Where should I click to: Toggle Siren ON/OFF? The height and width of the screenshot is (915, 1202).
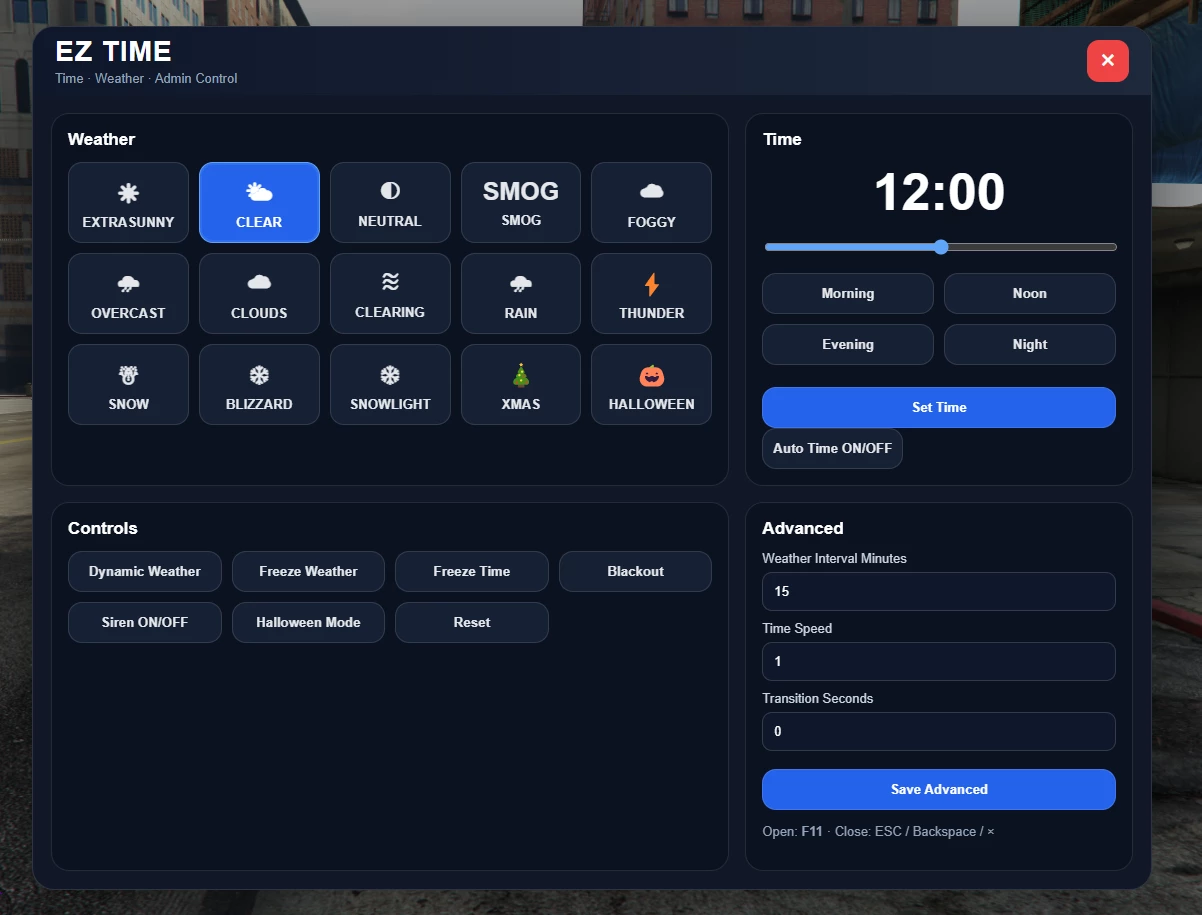coord(145,622)
